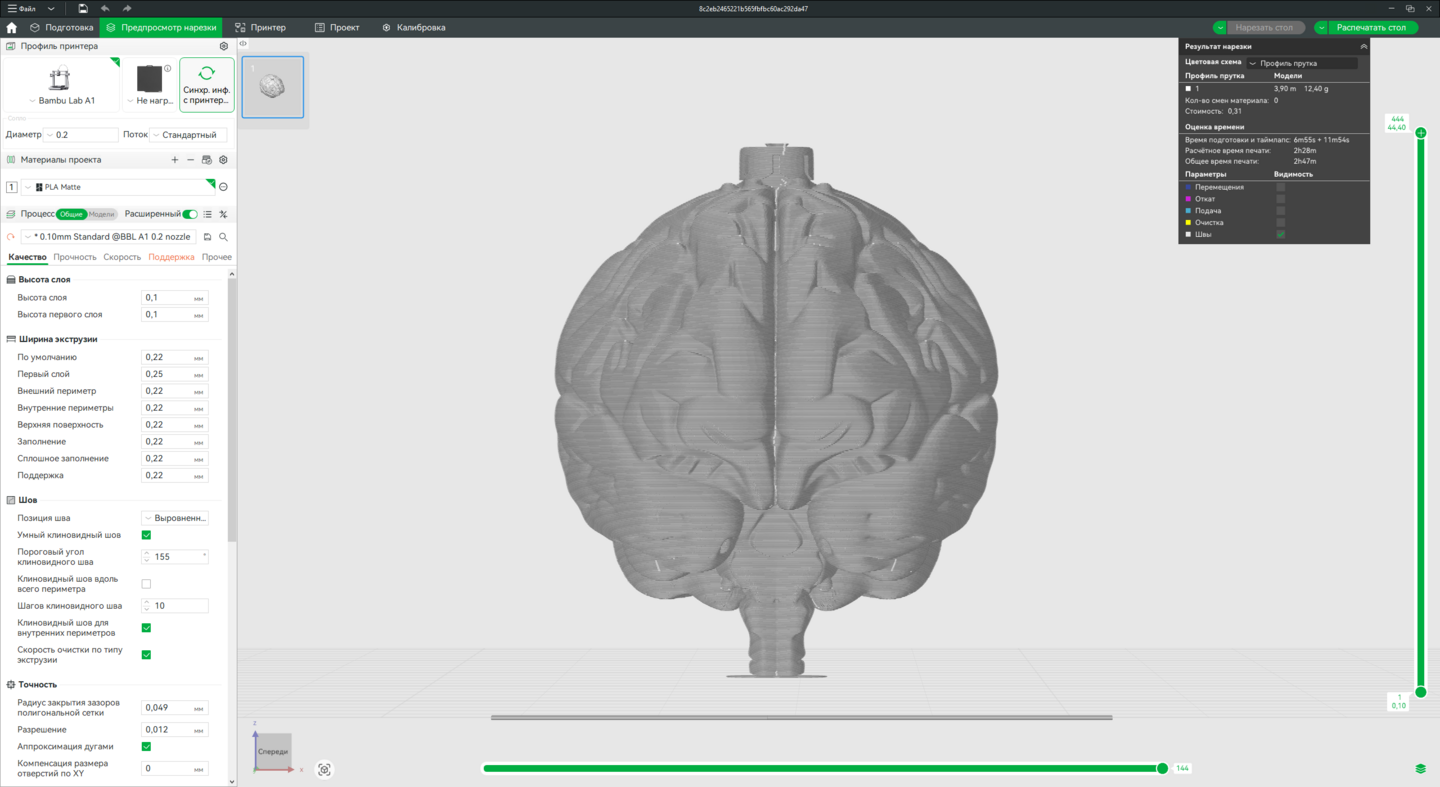
Task: Click the bottom handle of layer slider
Action: pyautogui.click(x=1421, y=692)
